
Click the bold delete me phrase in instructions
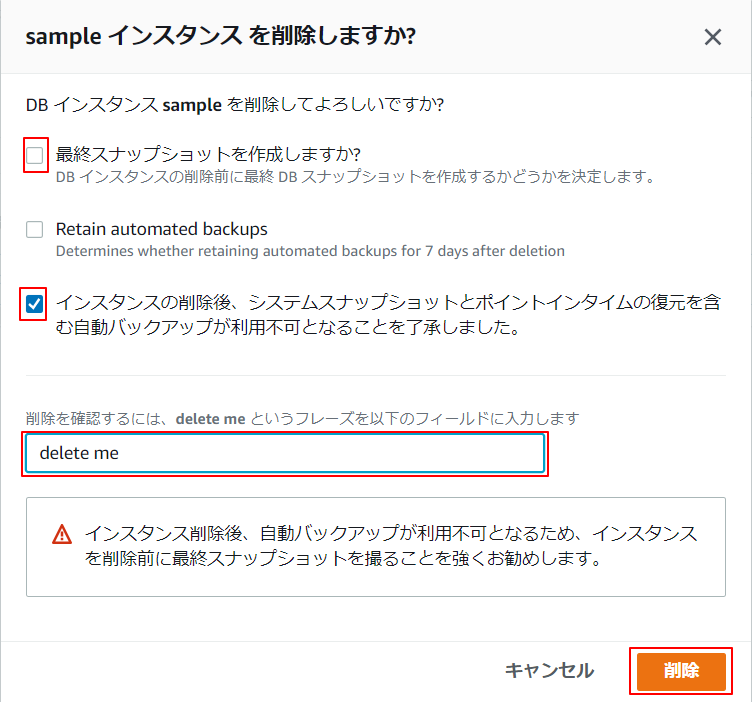211,419
